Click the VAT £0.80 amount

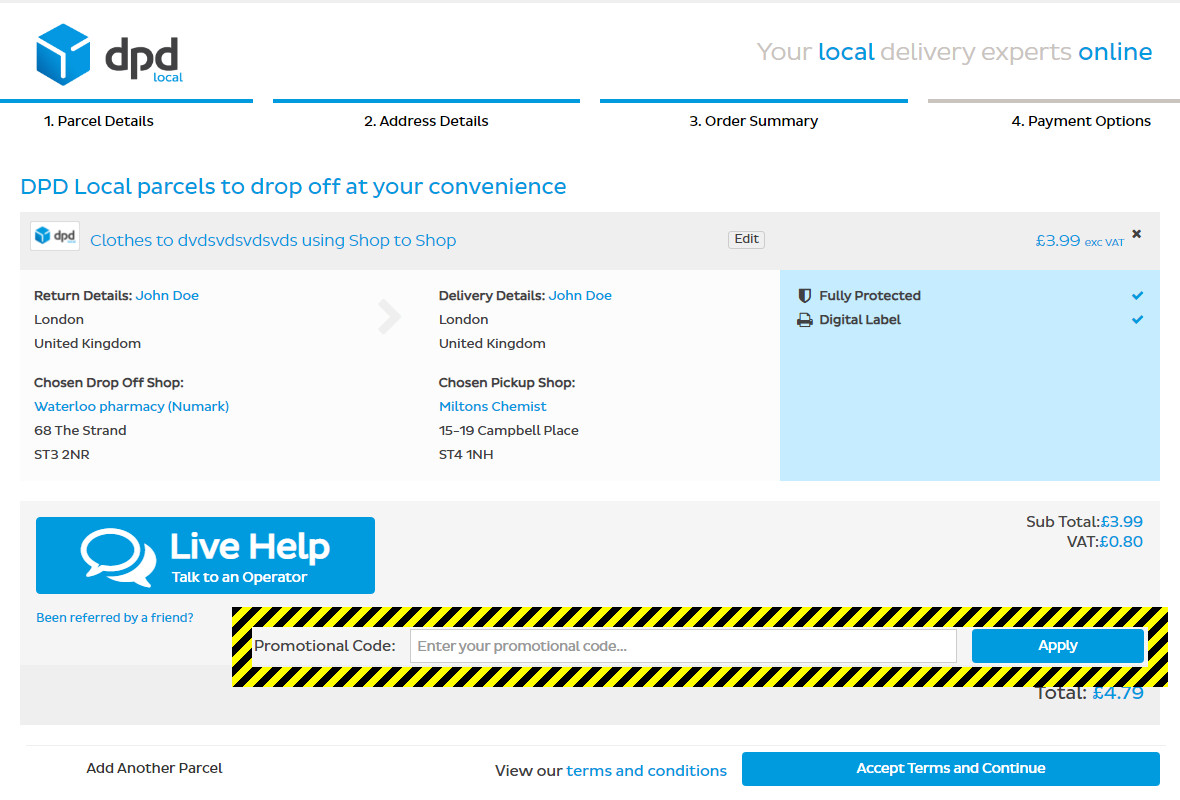tap(1121, 542)
